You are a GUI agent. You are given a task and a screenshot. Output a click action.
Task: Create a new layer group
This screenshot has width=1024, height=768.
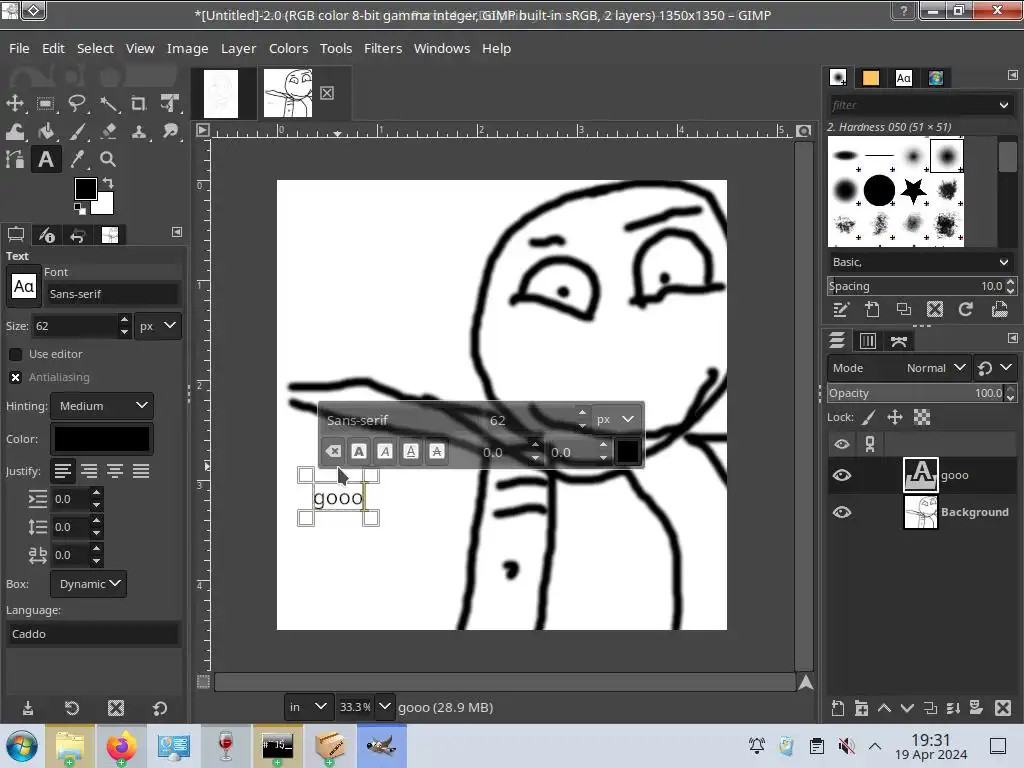tap(861, 708)
